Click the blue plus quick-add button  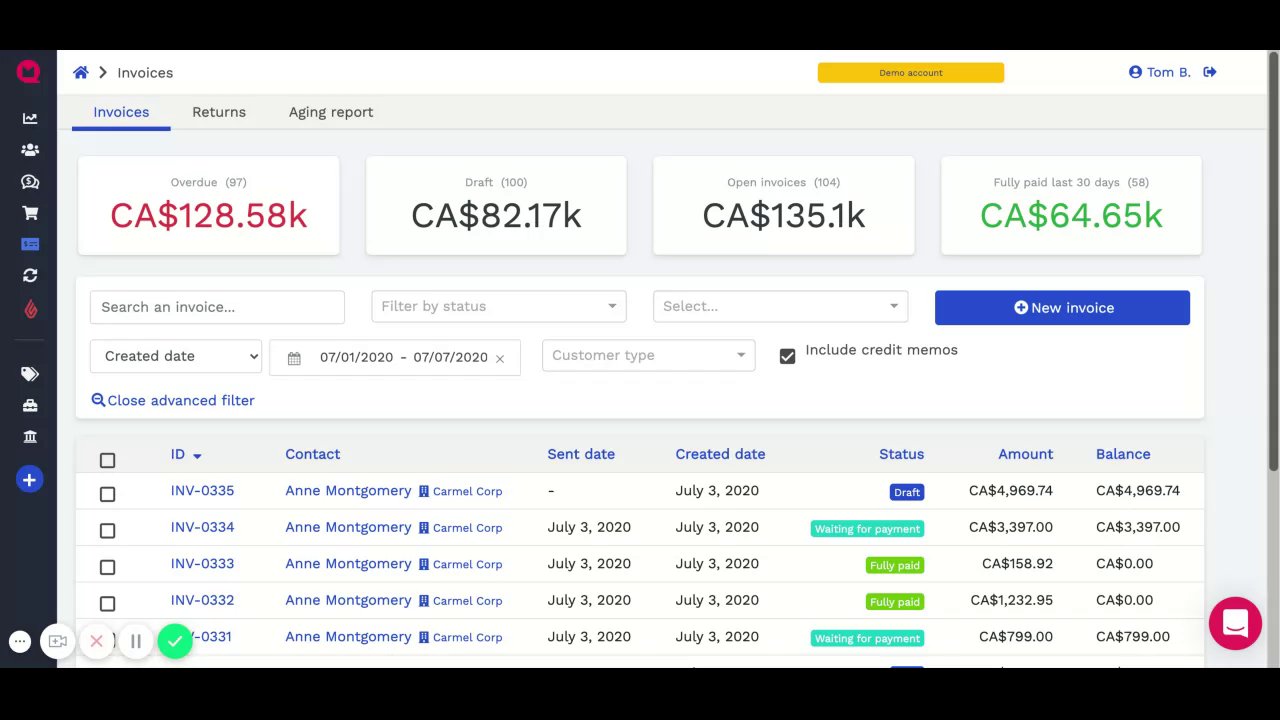(x=30, y=480)
